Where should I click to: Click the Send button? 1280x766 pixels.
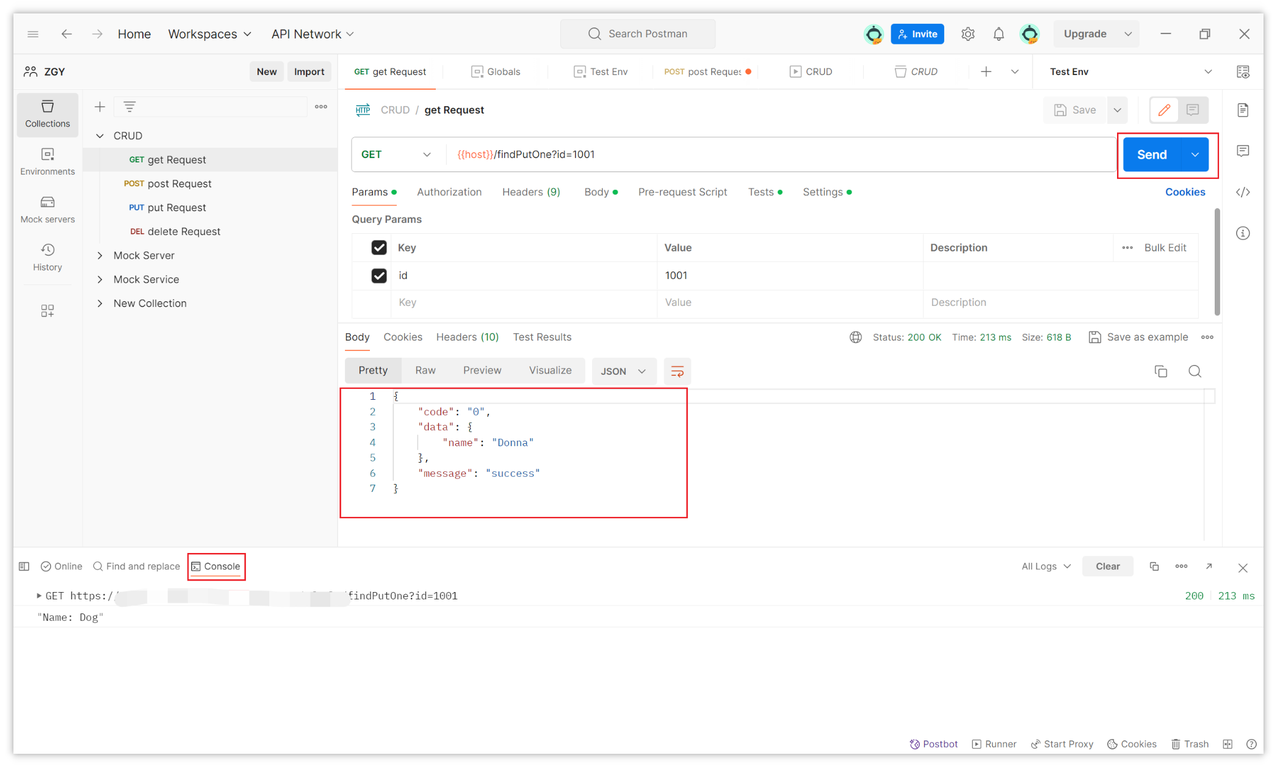point(1152,155)
